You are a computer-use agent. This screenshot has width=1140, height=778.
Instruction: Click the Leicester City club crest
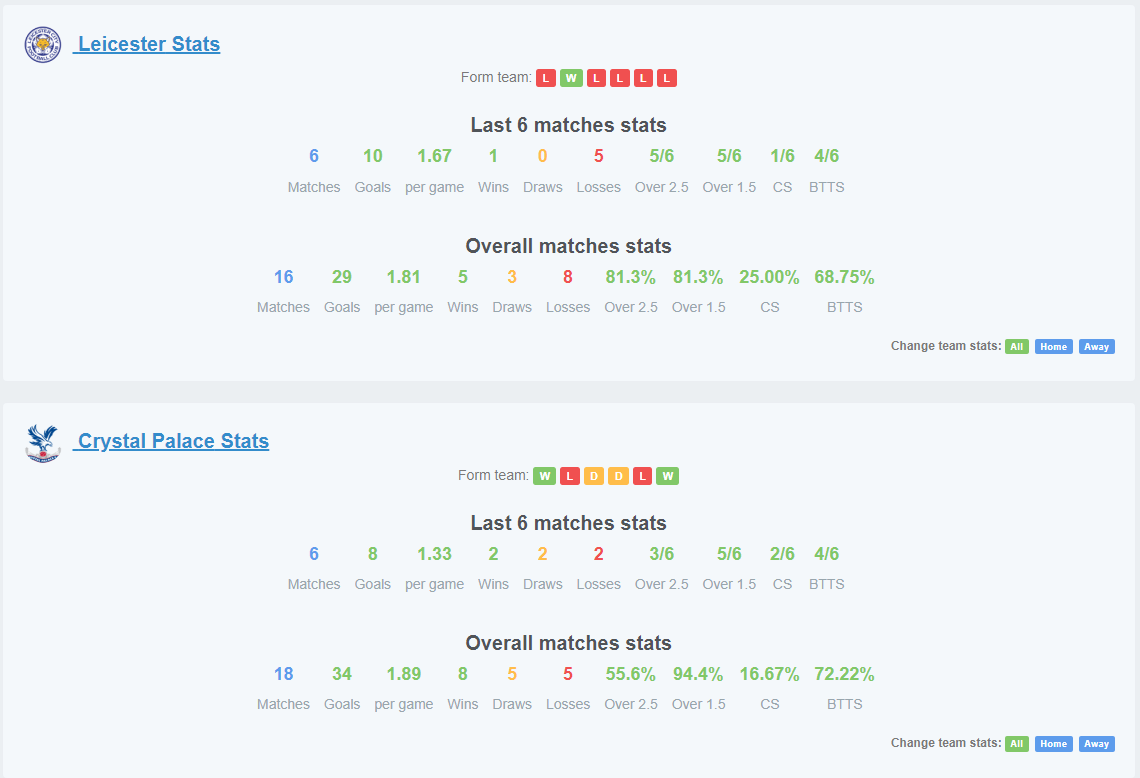[42, 44]
